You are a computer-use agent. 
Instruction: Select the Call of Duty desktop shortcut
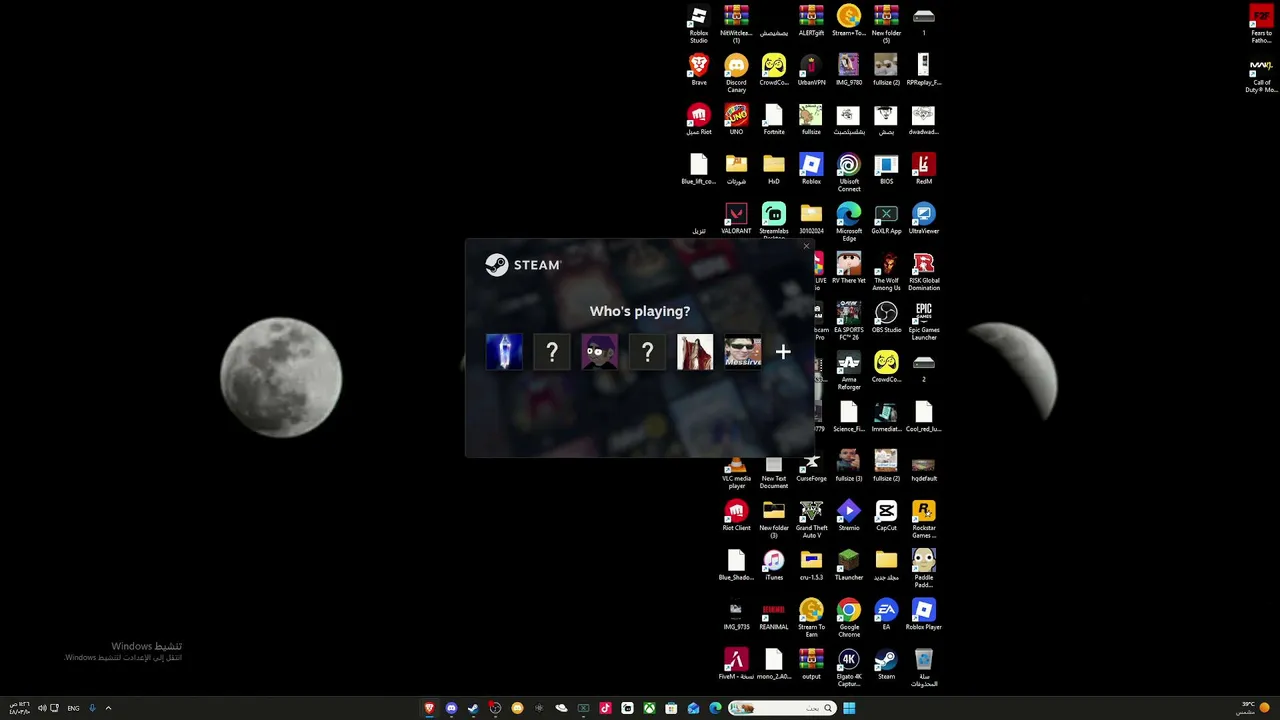1261,76
